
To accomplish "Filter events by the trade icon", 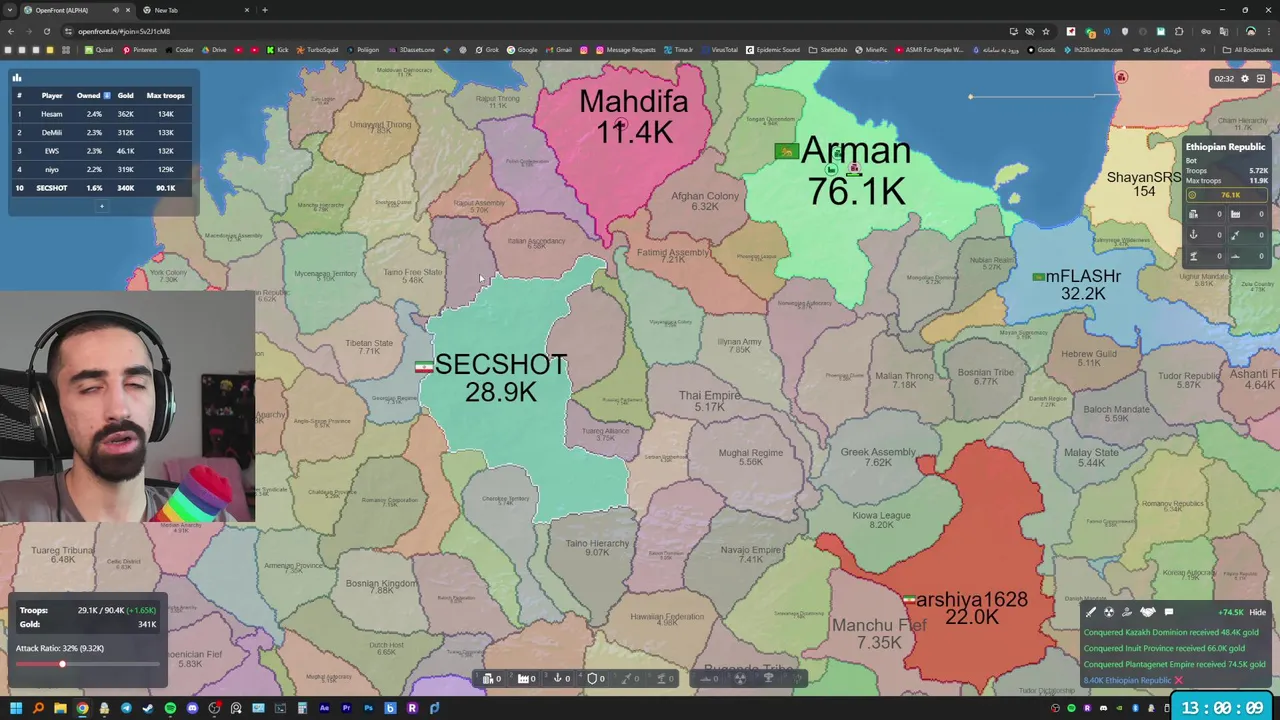I will 1127,612.
